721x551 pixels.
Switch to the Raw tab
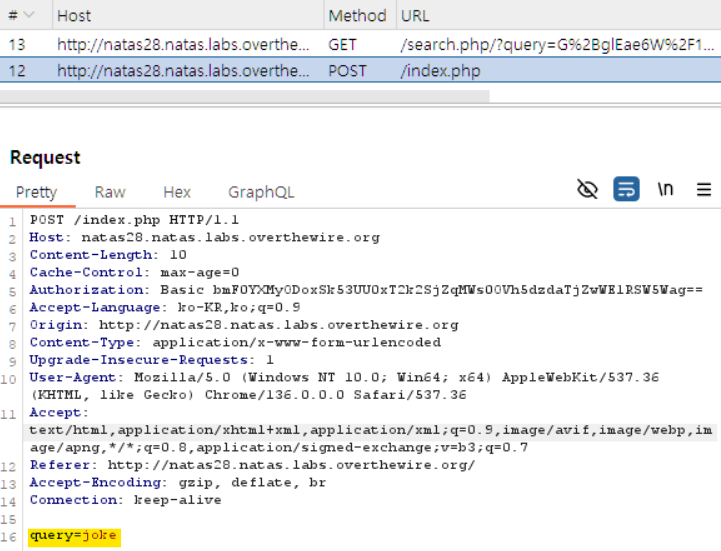point(110,192)
